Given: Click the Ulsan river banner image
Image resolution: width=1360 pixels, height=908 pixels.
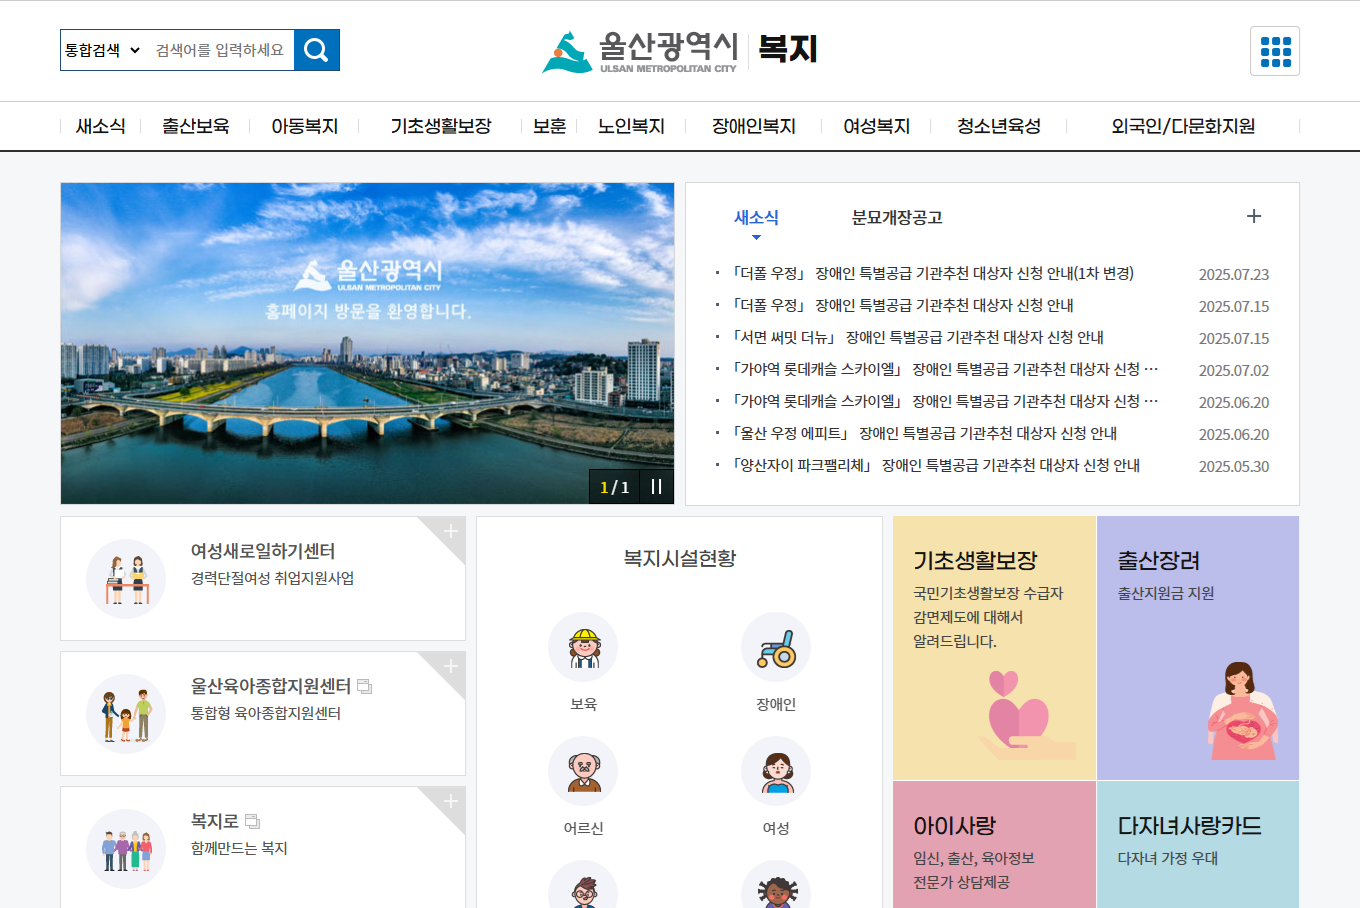Looking at the screenshot, I should click(x=367, y=343).
